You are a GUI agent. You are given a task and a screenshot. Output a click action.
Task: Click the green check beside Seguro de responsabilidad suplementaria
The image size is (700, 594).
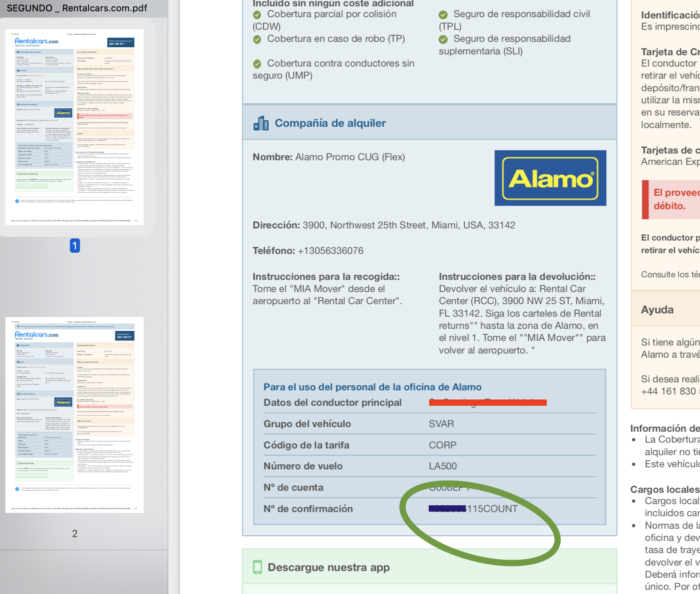coord(443,39)
